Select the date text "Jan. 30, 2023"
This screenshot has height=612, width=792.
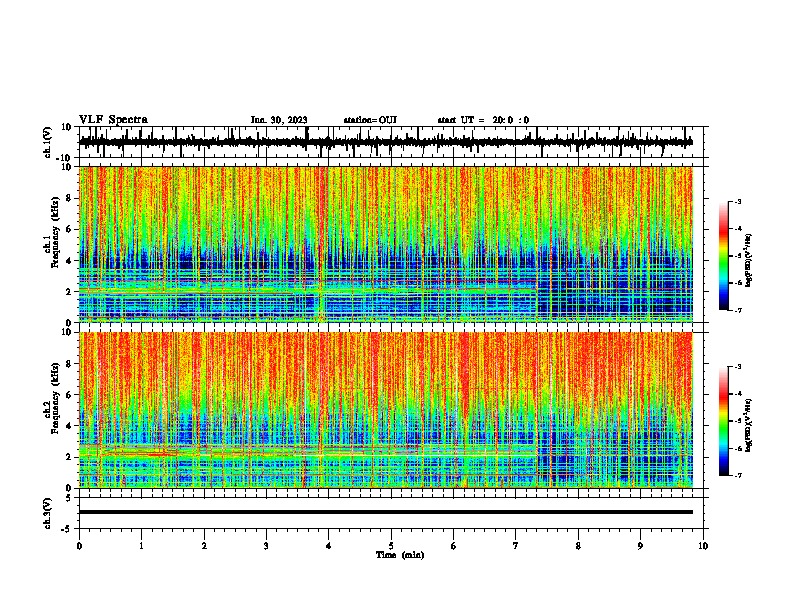pyautogui.click(x=279, y=120)
